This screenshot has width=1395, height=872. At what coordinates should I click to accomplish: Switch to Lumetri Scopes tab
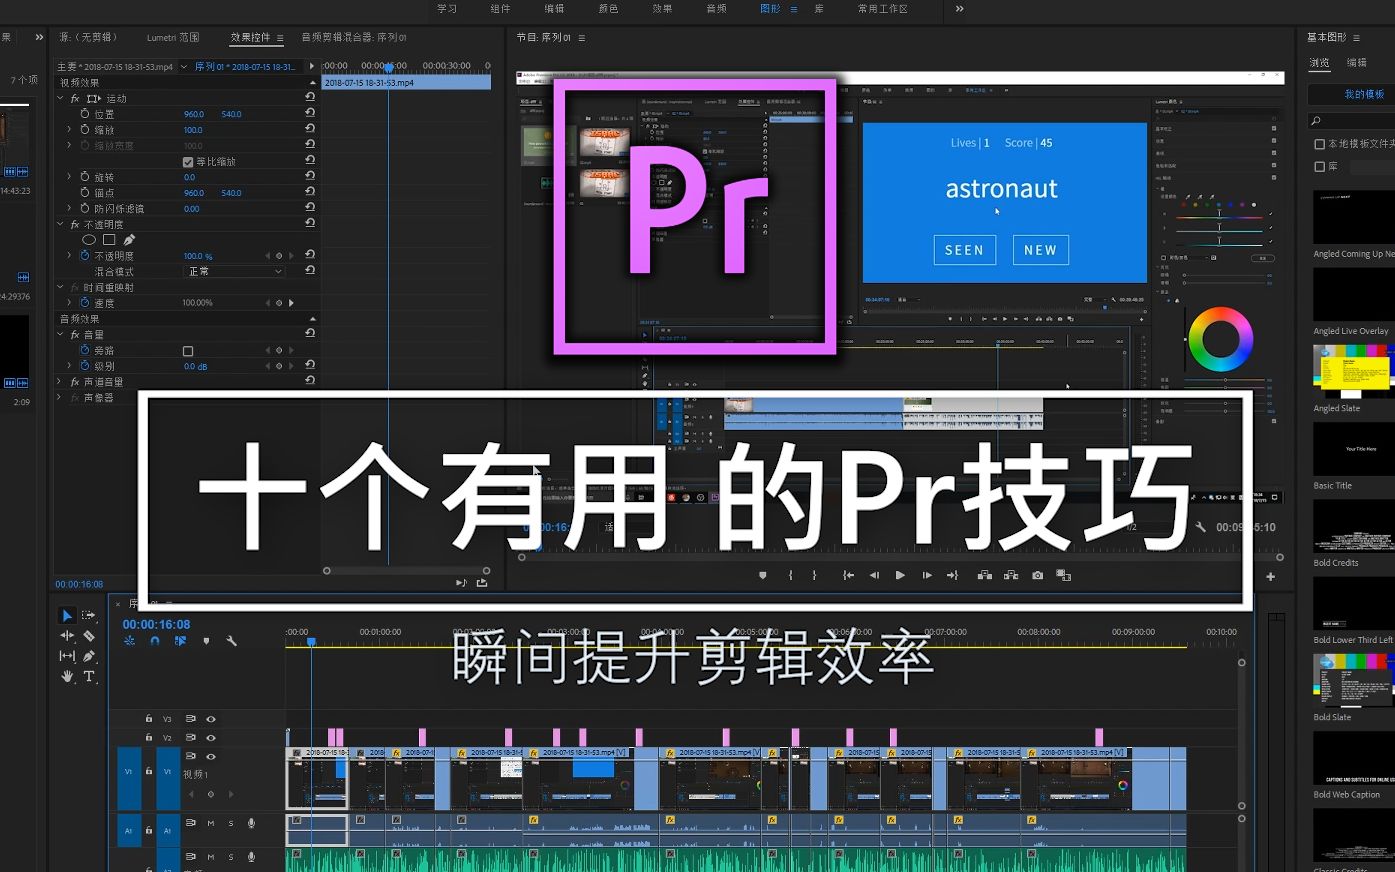[x=173, y=37]
